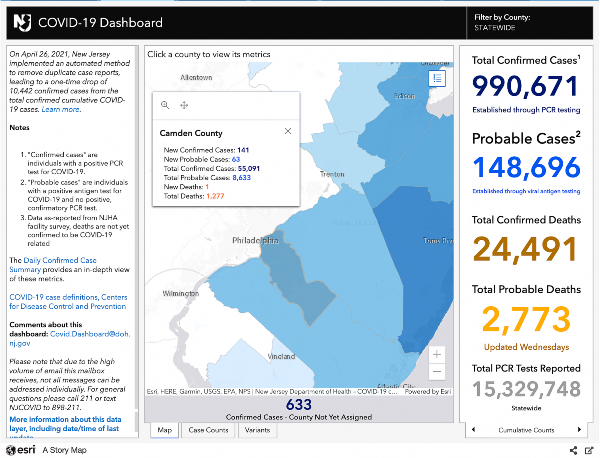This screenshot has height=458, width=600.
Task: Click the pan icon in Camden popup
Action: (x=184, y=105)
